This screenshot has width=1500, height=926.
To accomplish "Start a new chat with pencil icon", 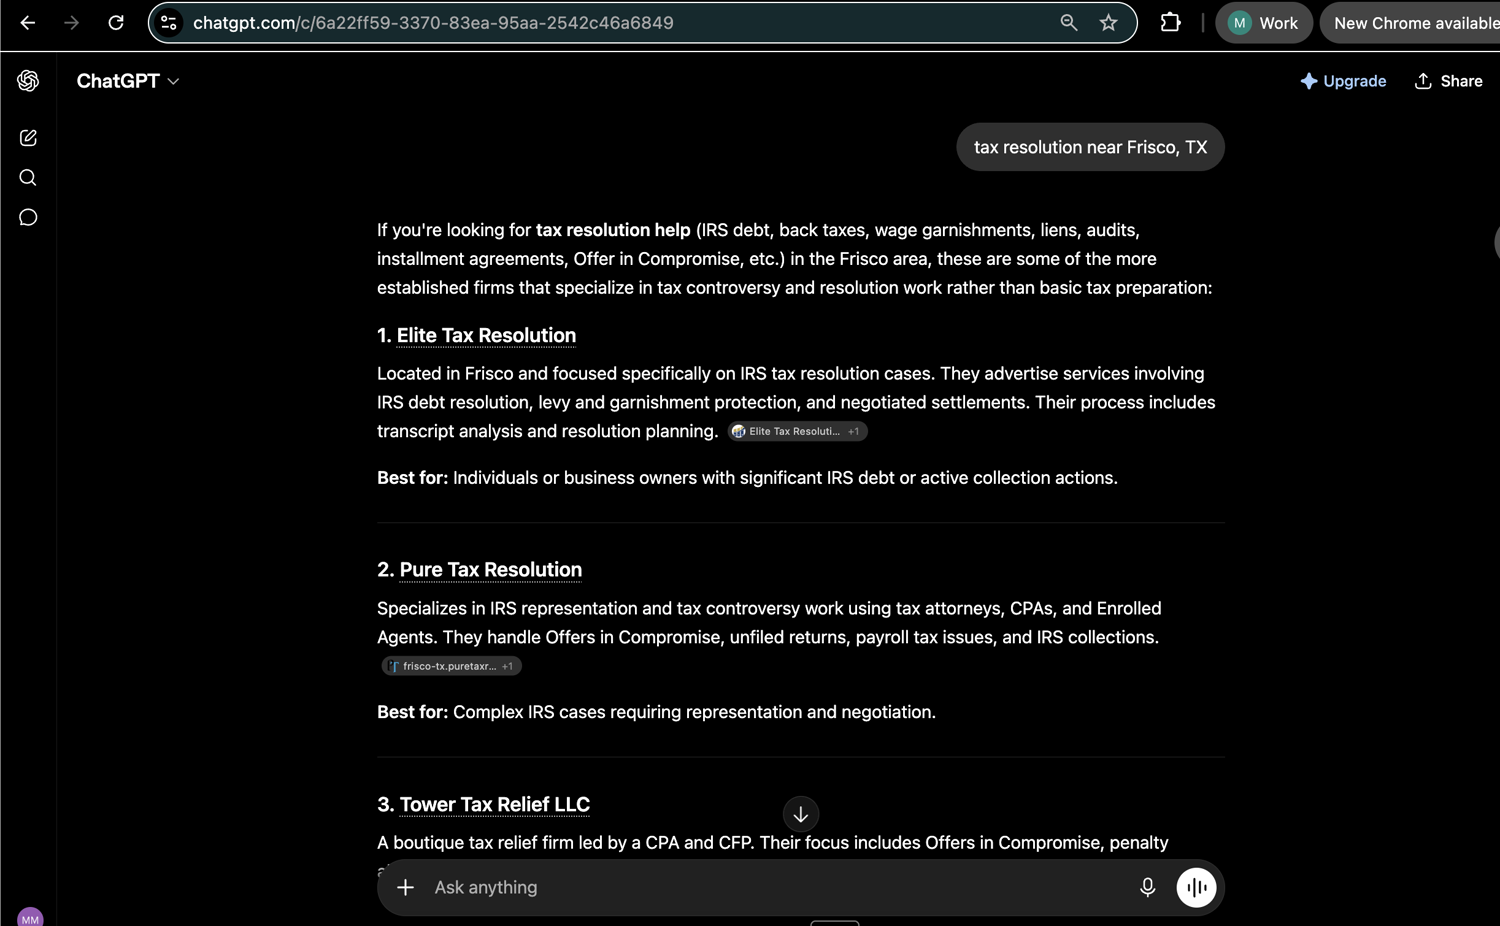I will coord(28,138).
